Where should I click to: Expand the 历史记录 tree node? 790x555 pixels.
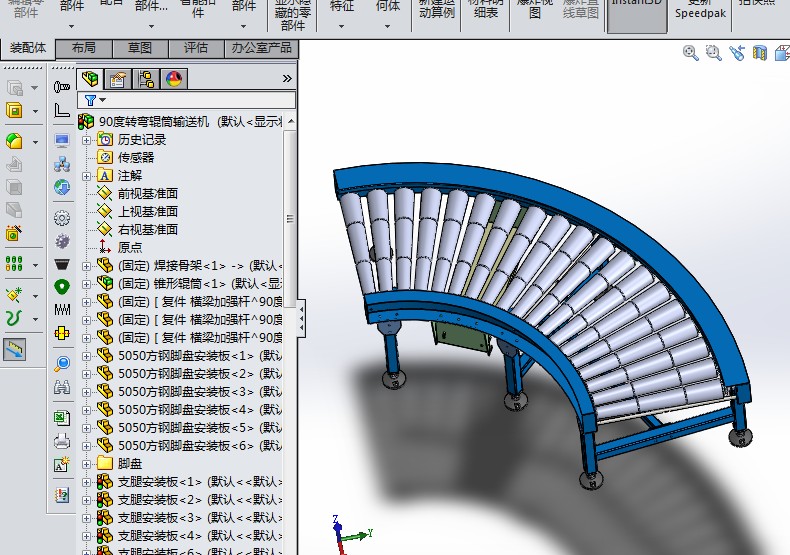(x=86, y=140)
